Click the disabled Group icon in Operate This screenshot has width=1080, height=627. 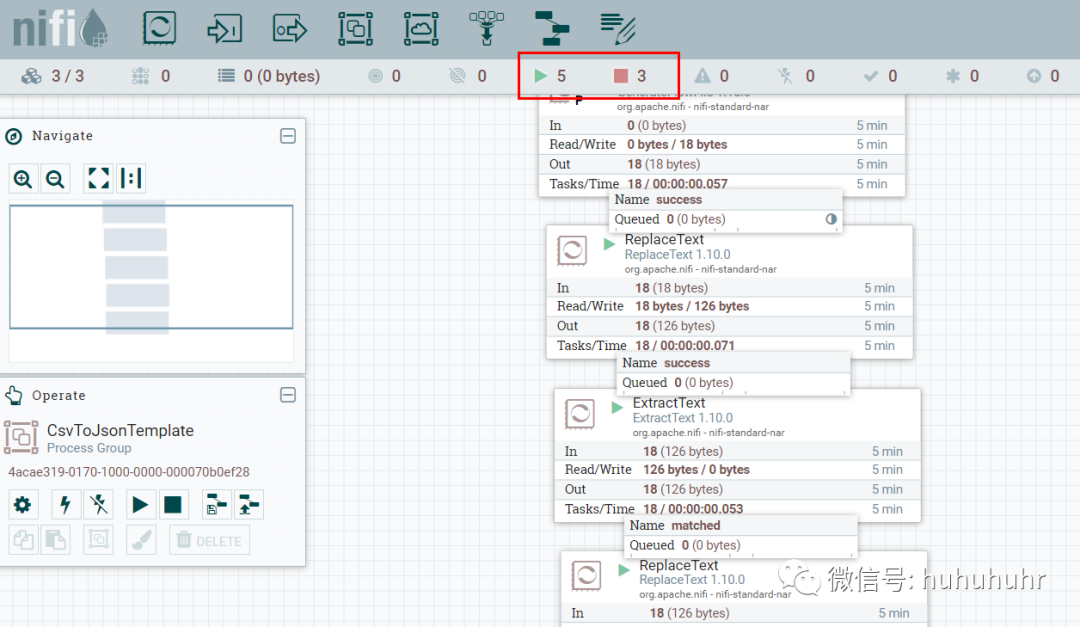98,539
